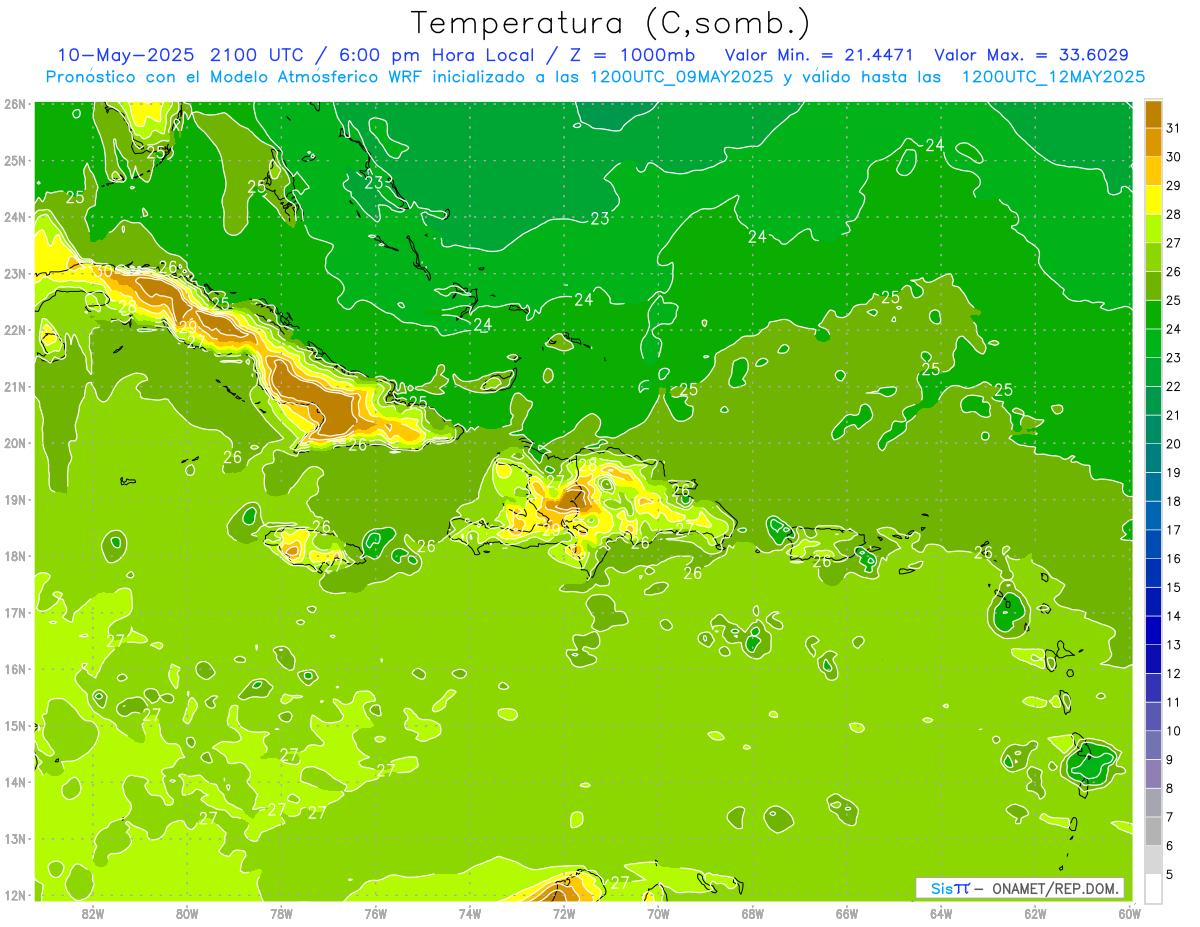The width and height of the screenshot is (1200, 927).
Task: Click 'Valor Min. = 21.4471' in the header
Action: click(x=818, y=55)
